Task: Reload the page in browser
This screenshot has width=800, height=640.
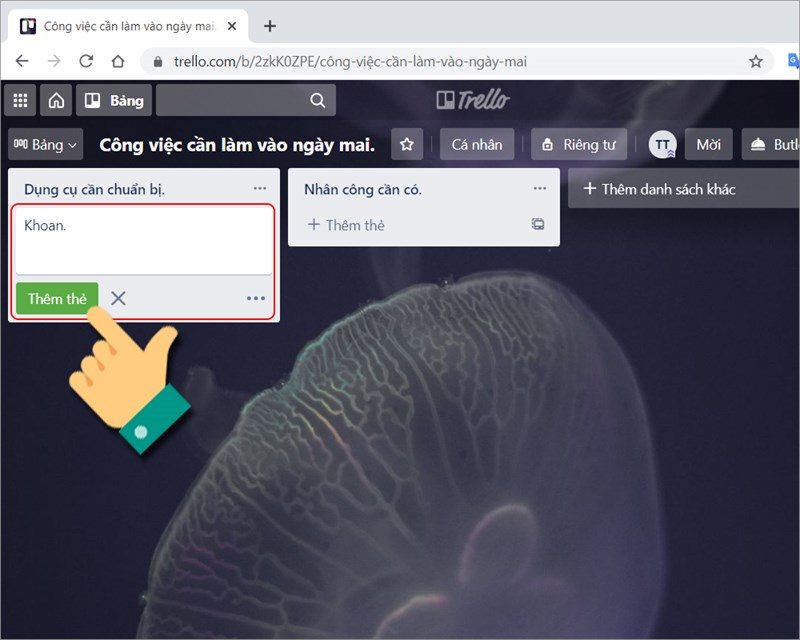Action: (x=86, y=61)
